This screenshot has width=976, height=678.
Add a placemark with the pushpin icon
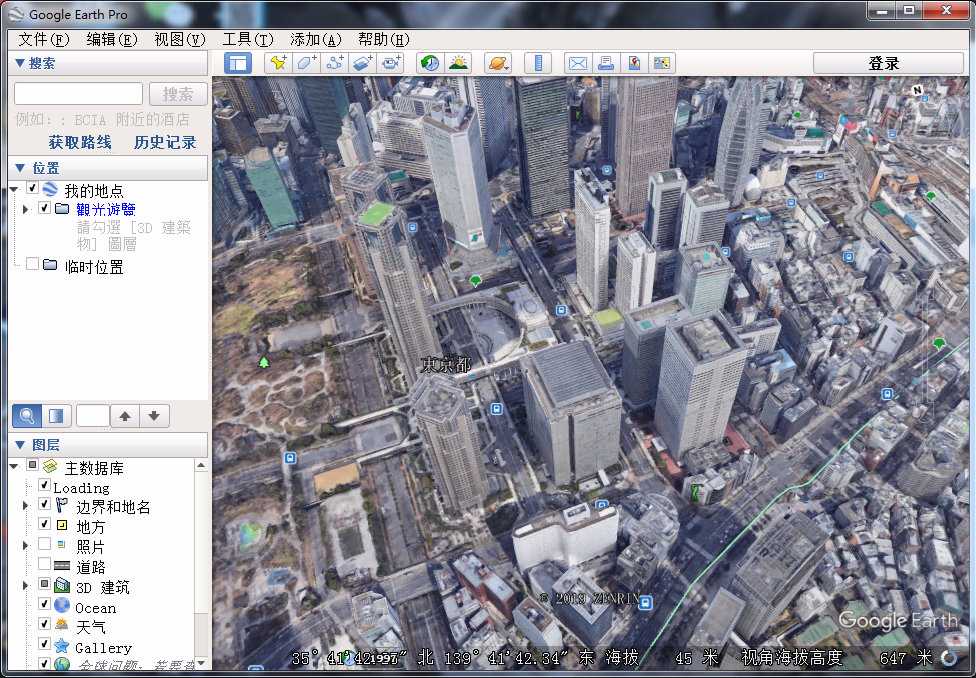pyautogui.click(x=278, y=63)
